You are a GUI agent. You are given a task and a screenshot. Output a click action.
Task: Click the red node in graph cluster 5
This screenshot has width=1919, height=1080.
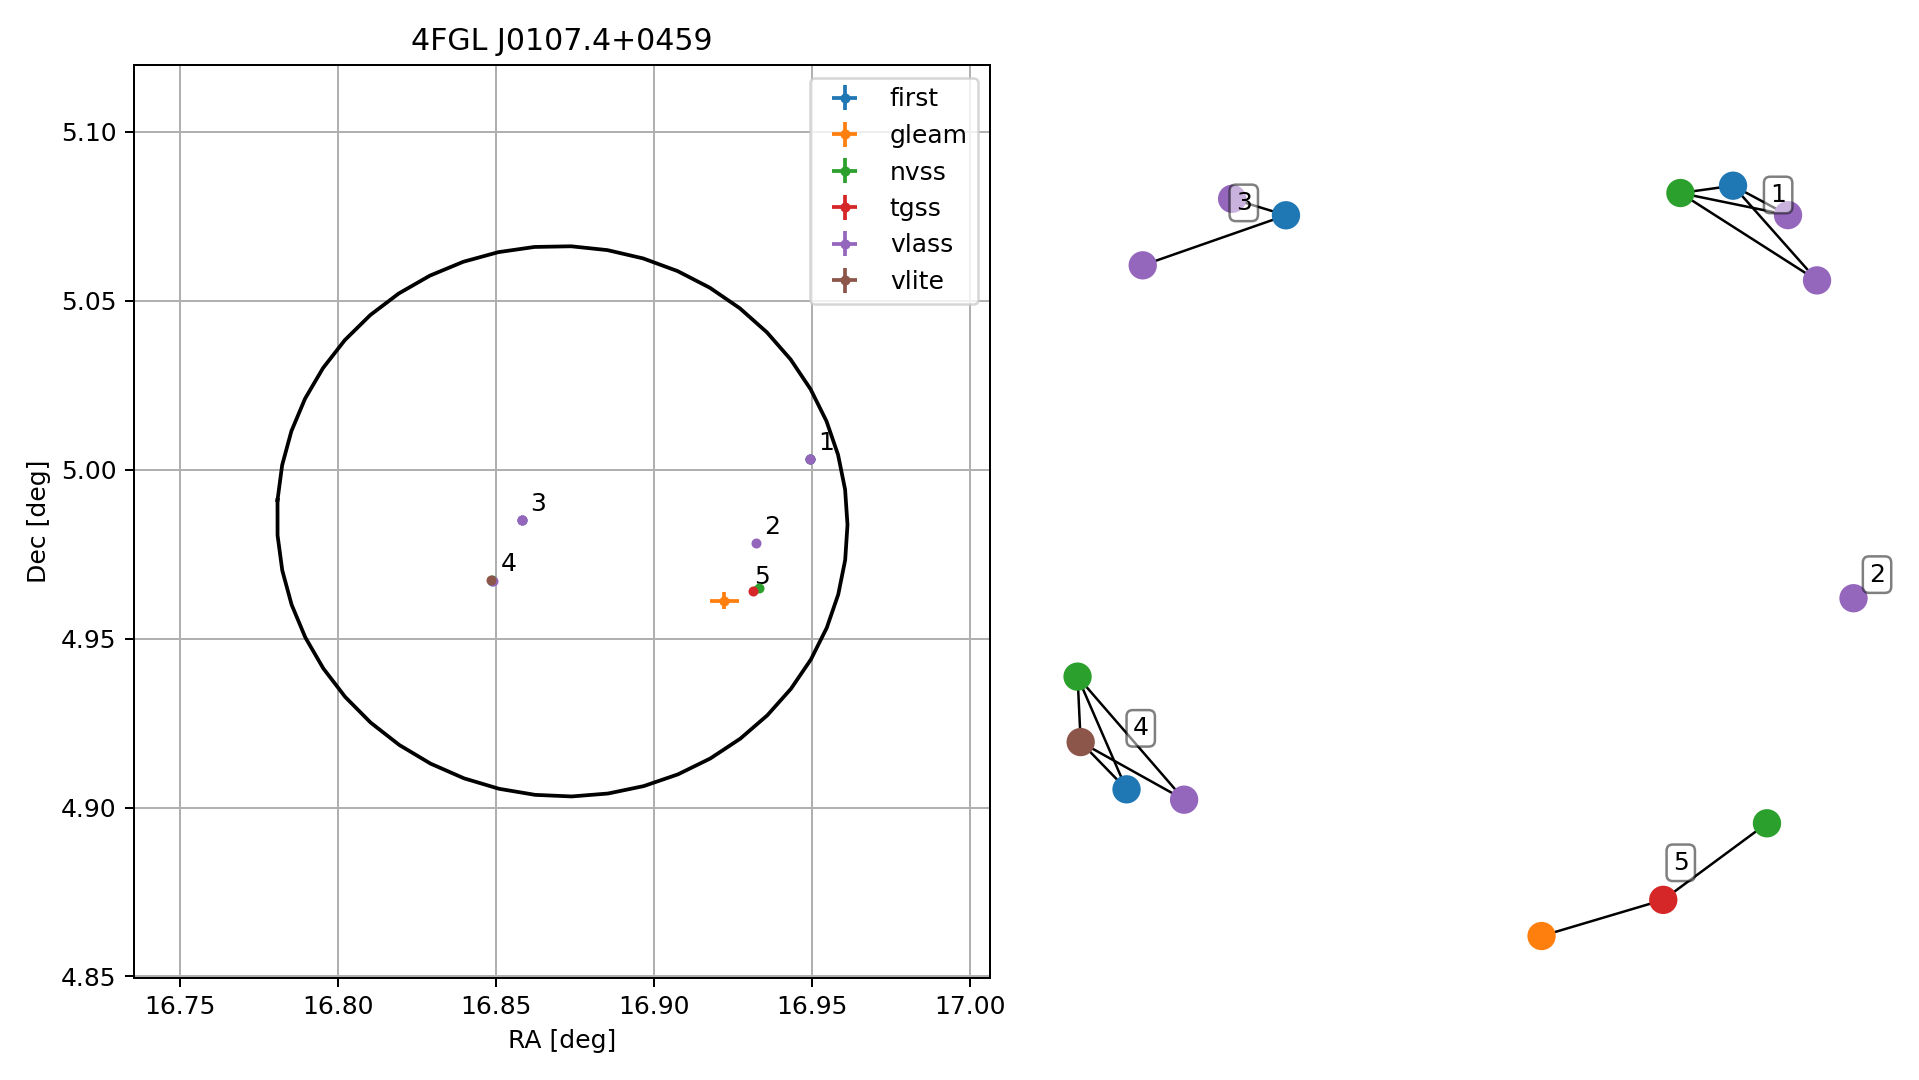1663,900
